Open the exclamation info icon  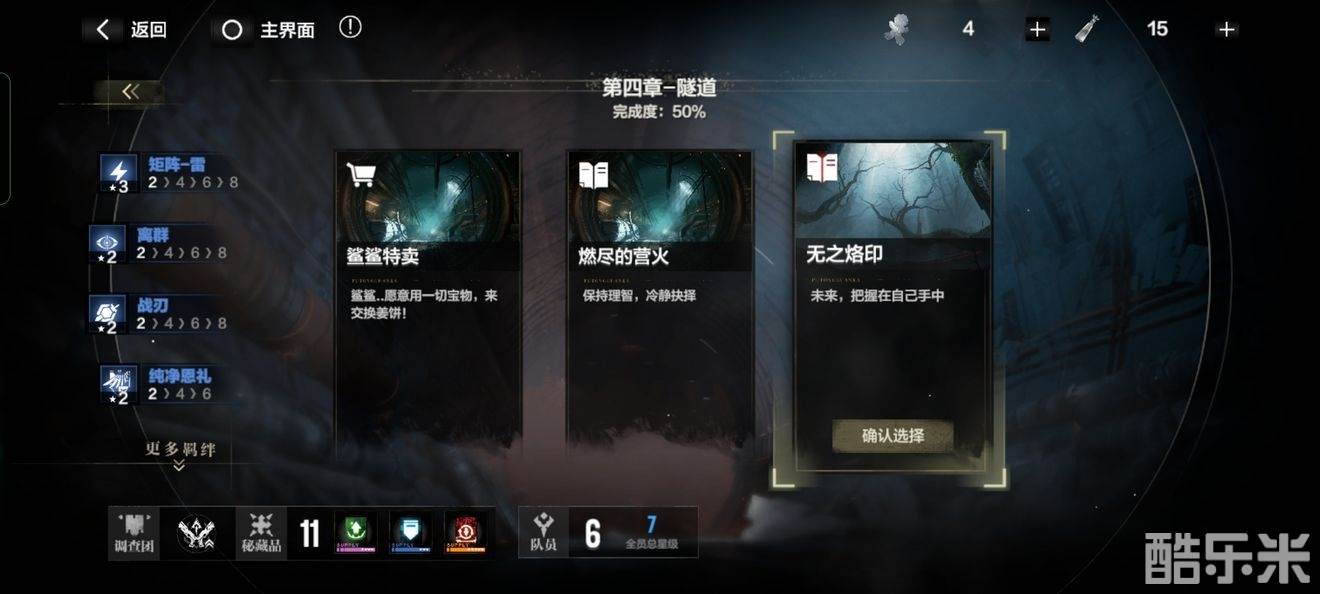click(350, 27)
